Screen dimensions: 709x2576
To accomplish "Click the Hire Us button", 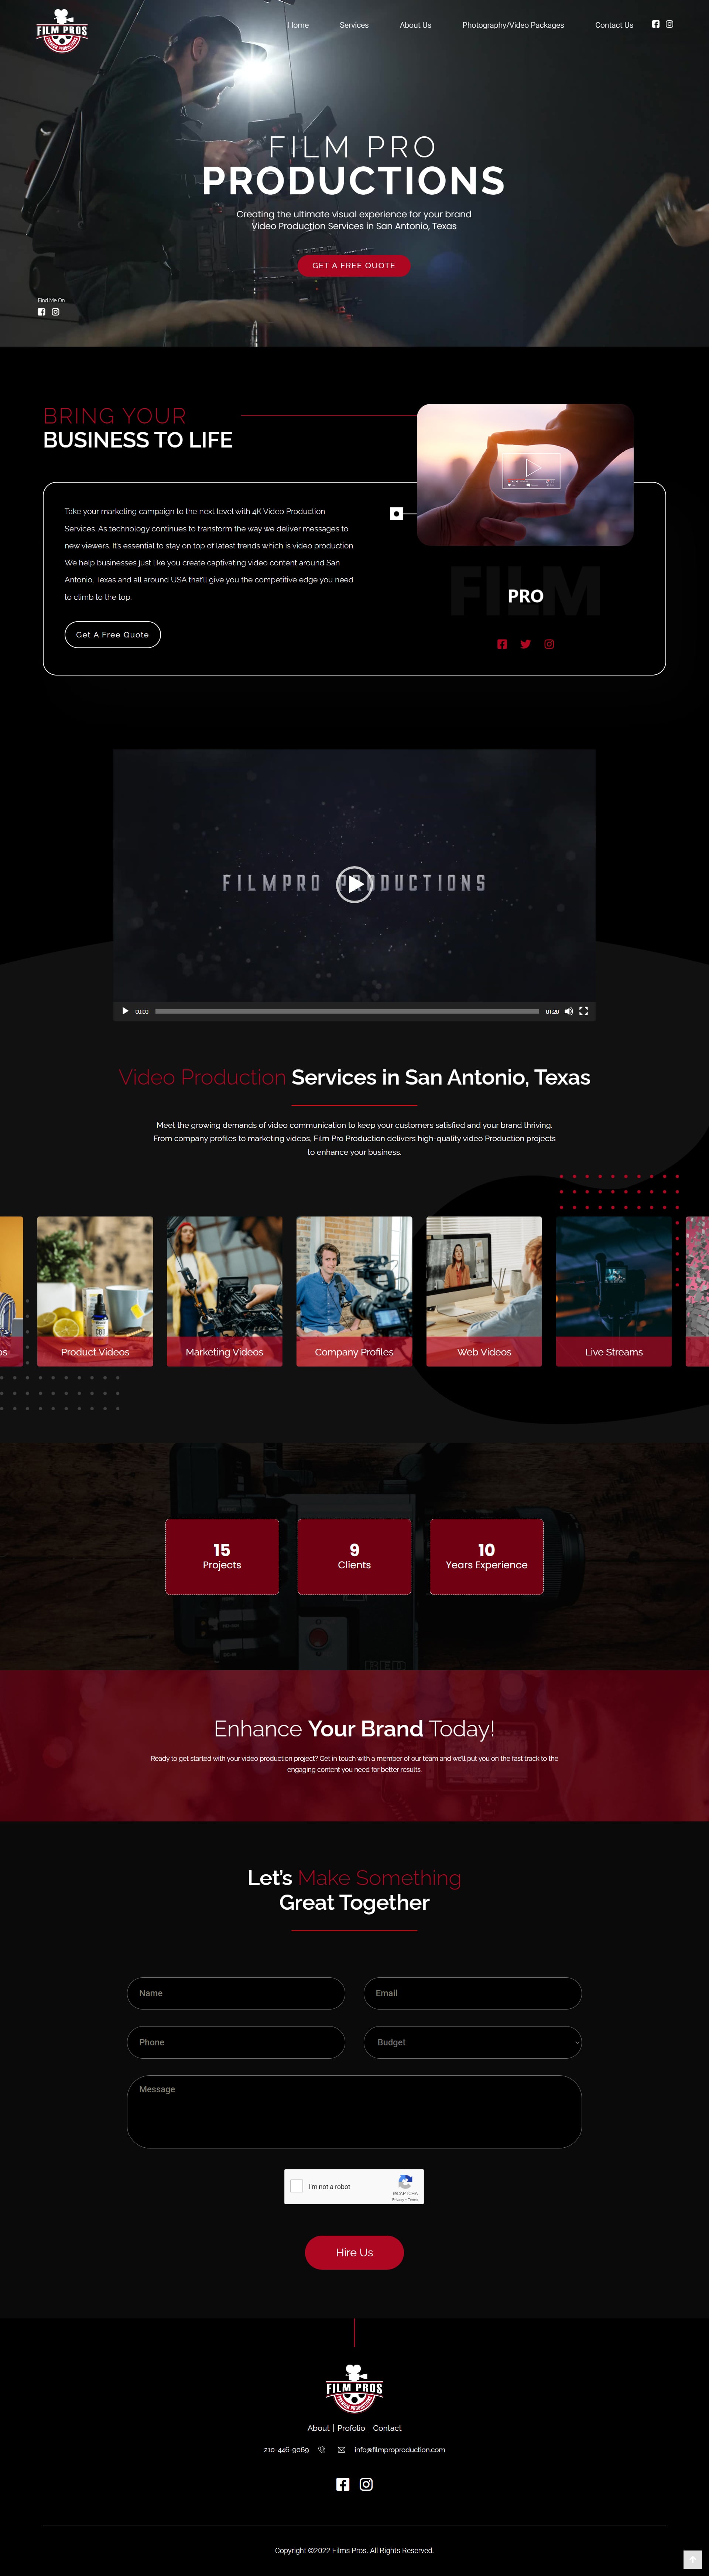I will tap(354, 2252).
